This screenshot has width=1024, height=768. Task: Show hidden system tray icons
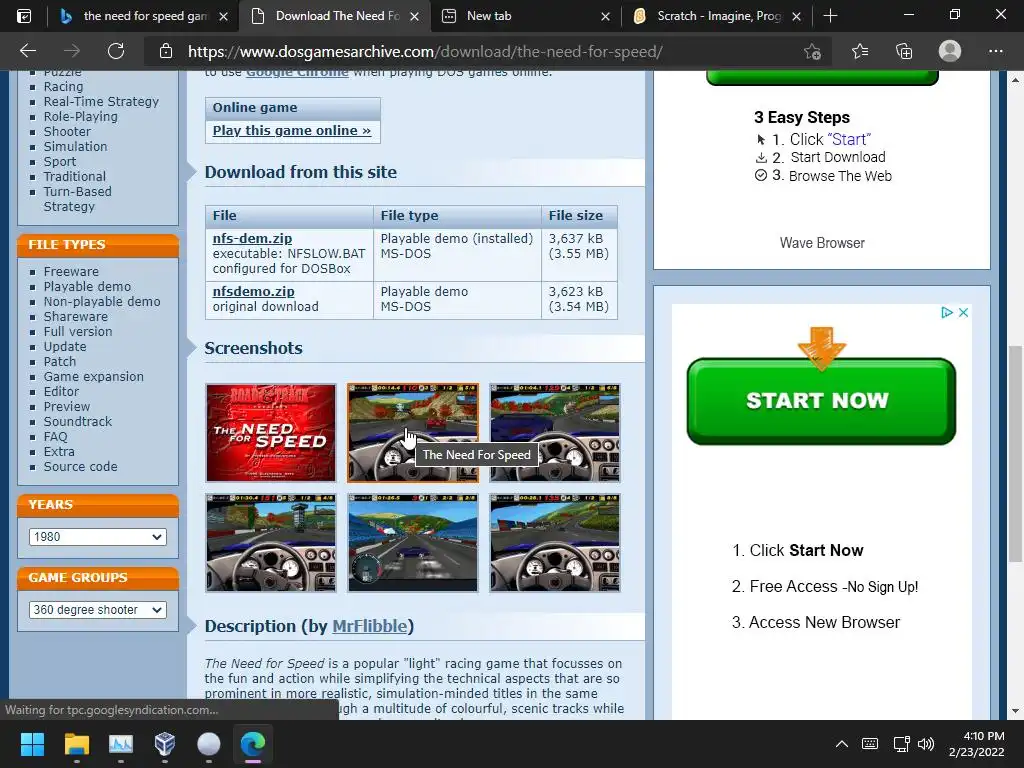point(842,744)
